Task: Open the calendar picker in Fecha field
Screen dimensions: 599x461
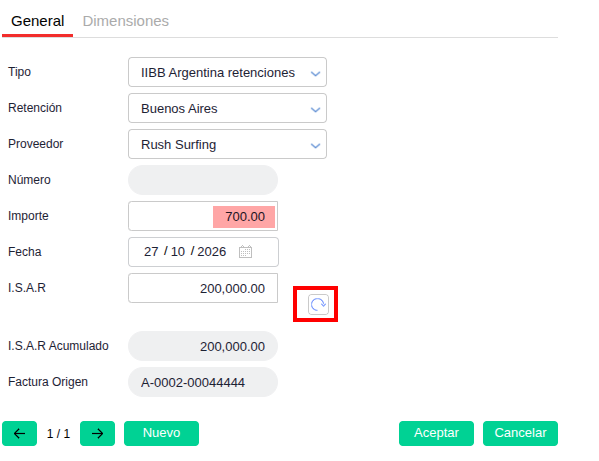Action: pyautogui.click(x=245, y=252)
